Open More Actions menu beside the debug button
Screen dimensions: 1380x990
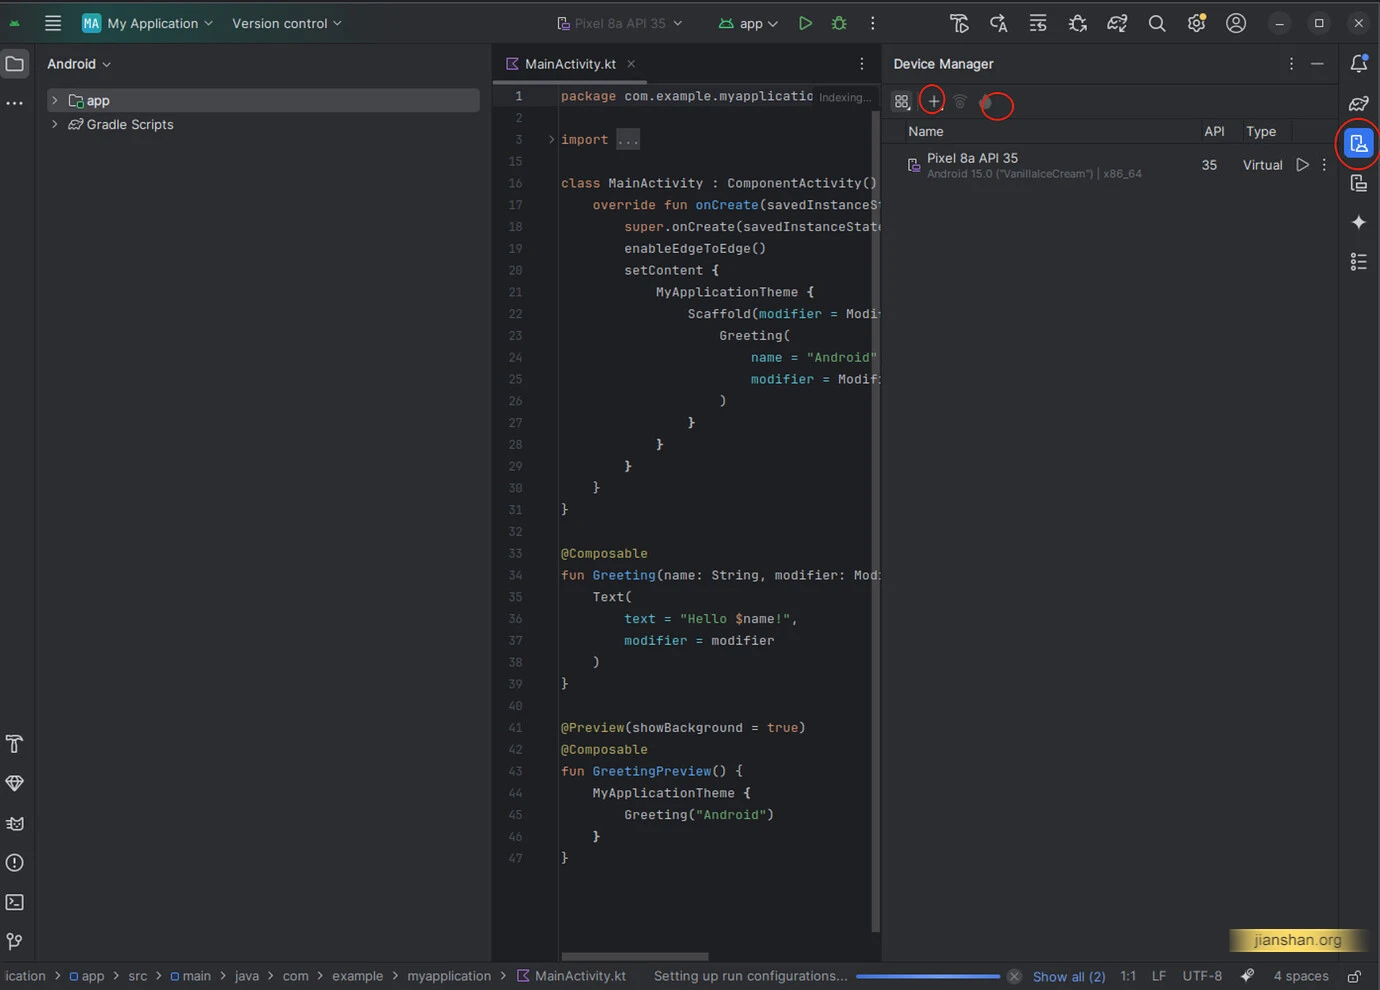[873, 23]
